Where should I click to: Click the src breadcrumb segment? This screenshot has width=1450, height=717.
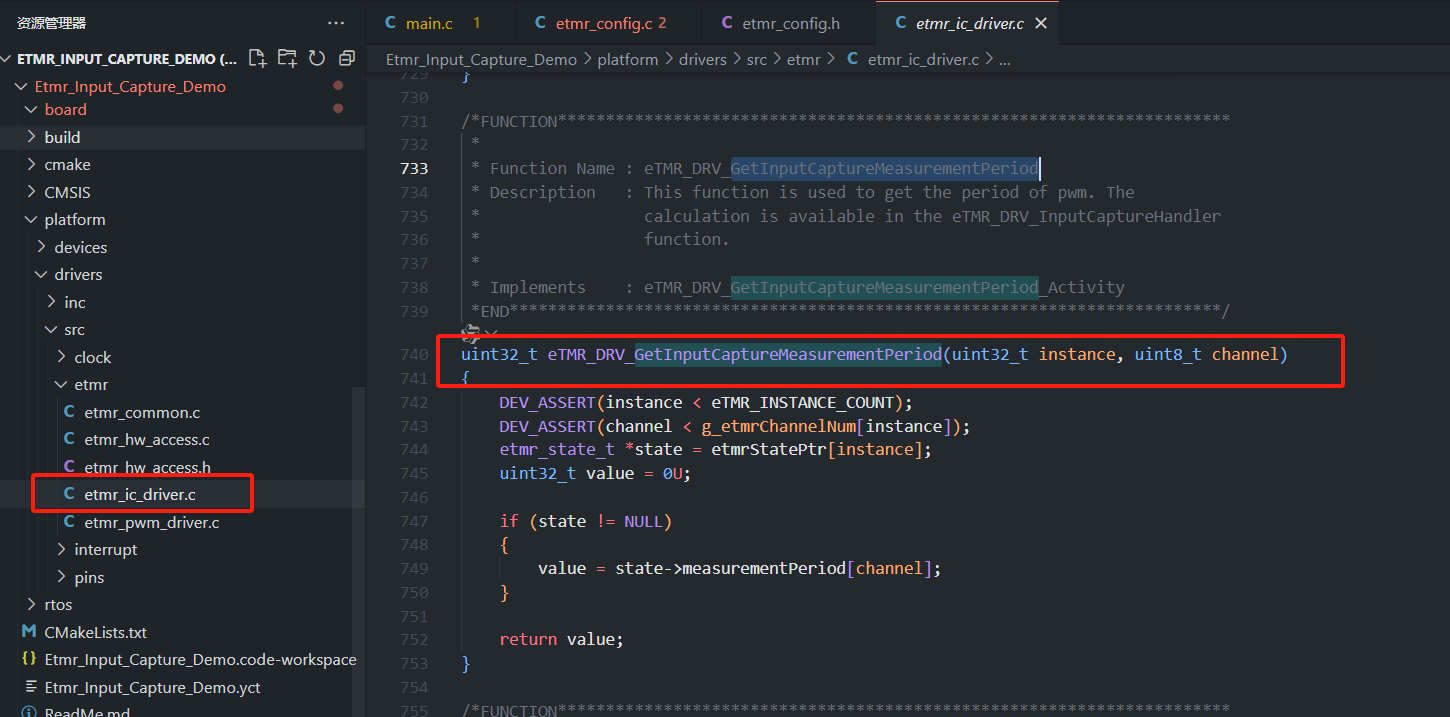coord(757,59)
